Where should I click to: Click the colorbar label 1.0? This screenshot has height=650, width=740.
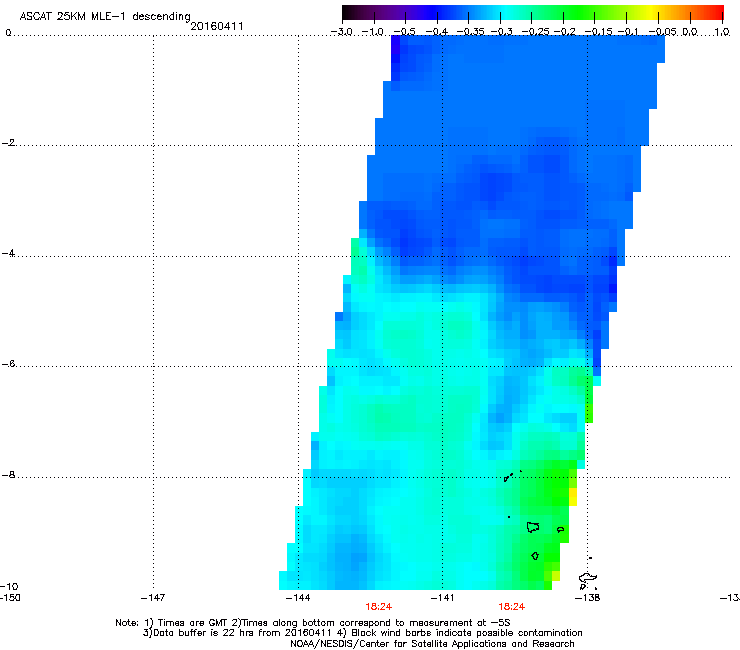722,32
